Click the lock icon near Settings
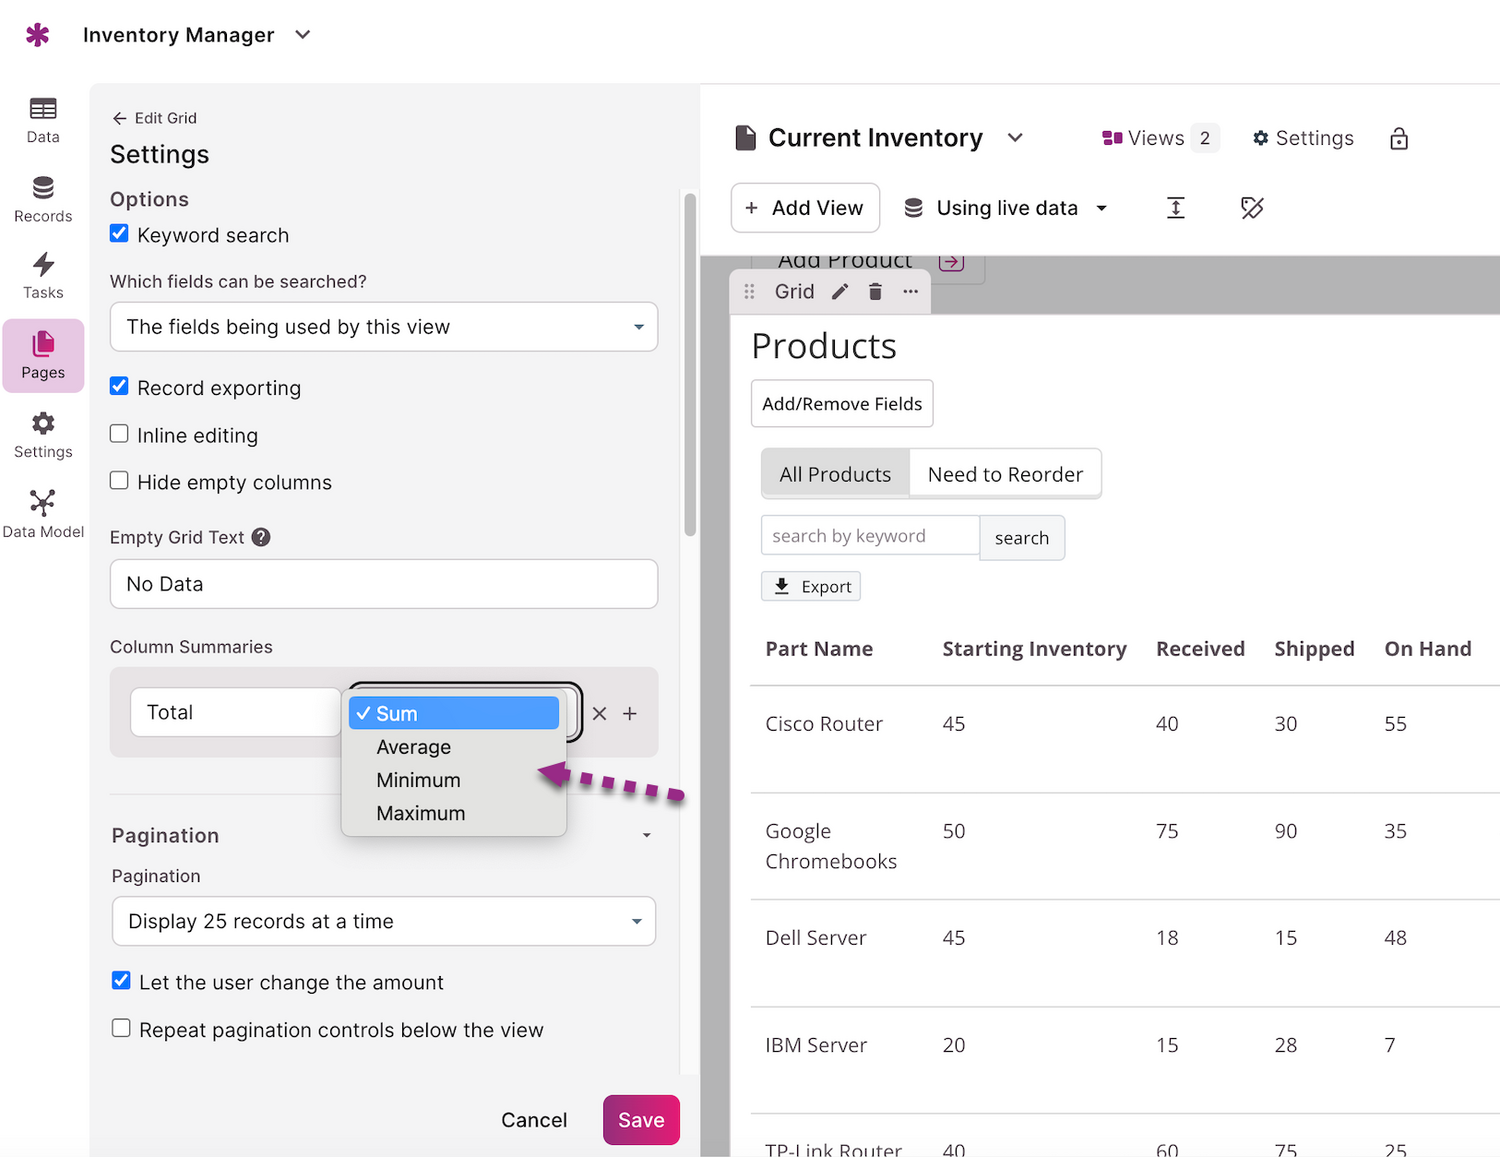The height and width of the screenshot is (1157, 1500). coord(1398,139)
